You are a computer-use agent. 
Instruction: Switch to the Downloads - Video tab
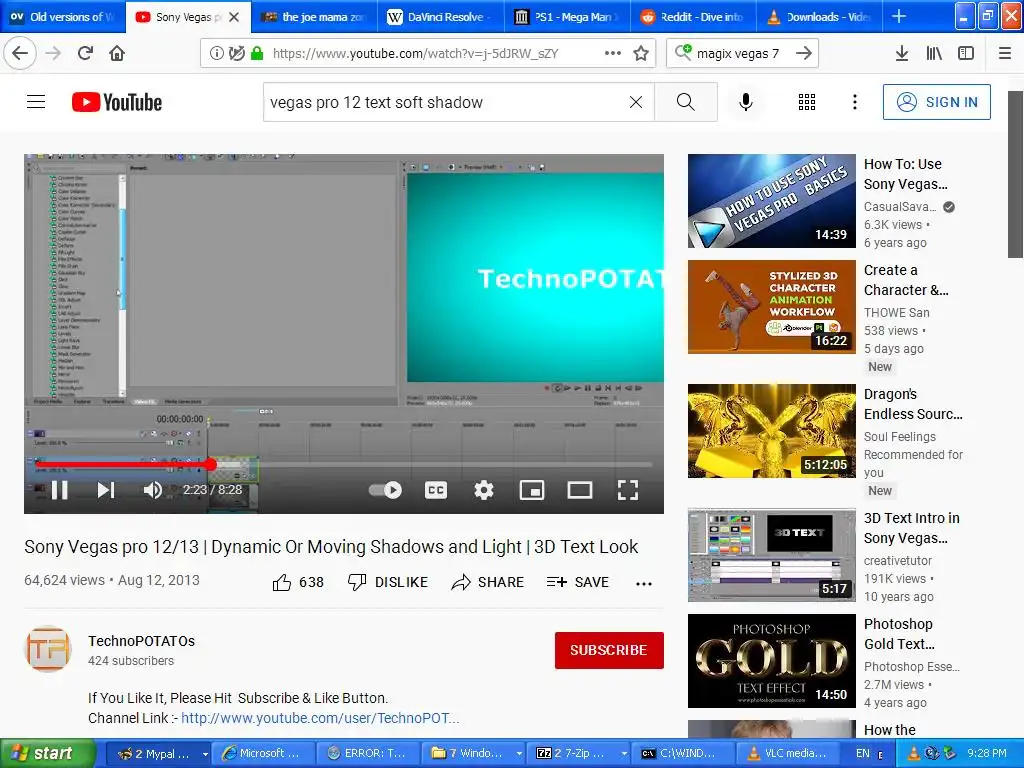click(x=820, y=16)
